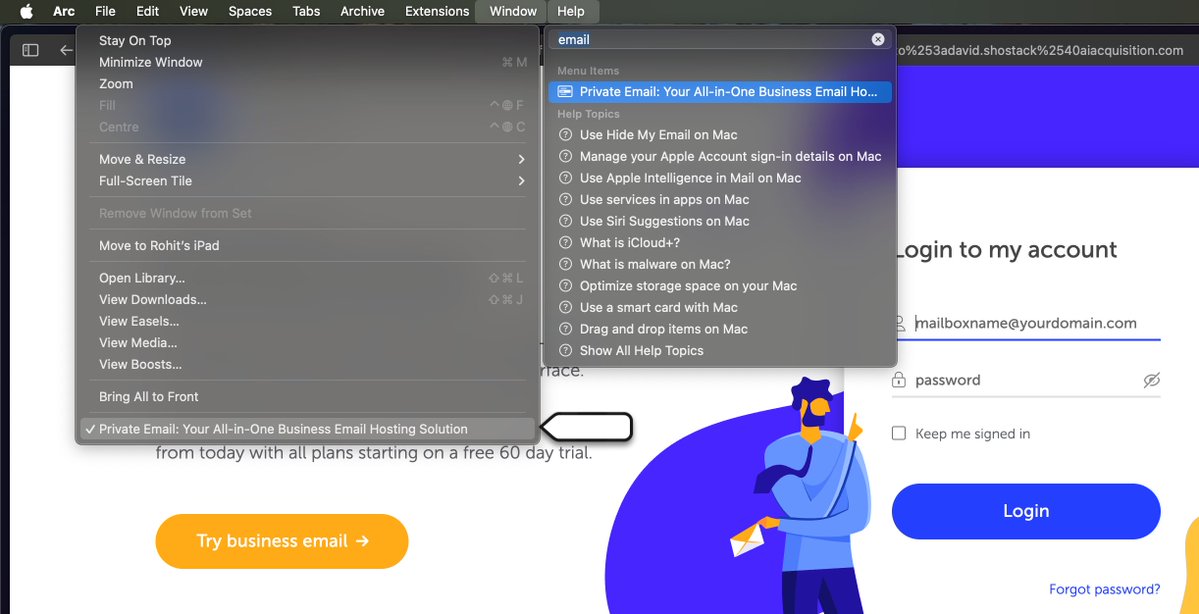Open What is iCloud+? topic

pos(720,242)
